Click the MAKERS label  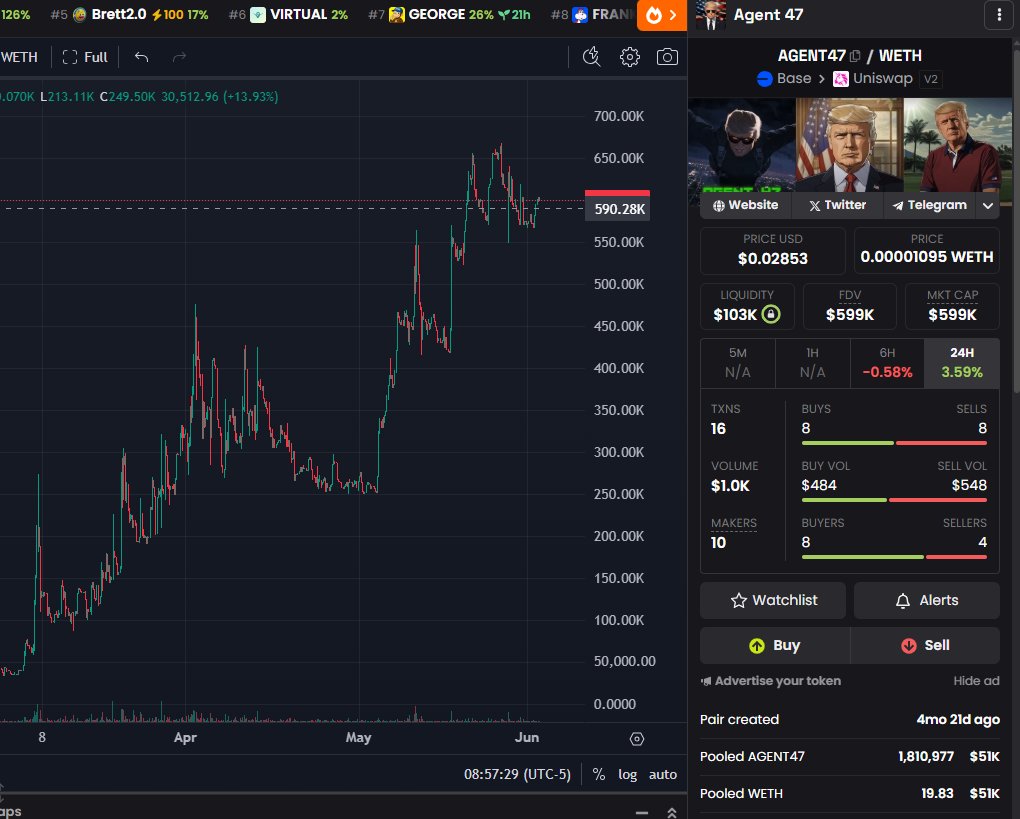click(733, 524)
